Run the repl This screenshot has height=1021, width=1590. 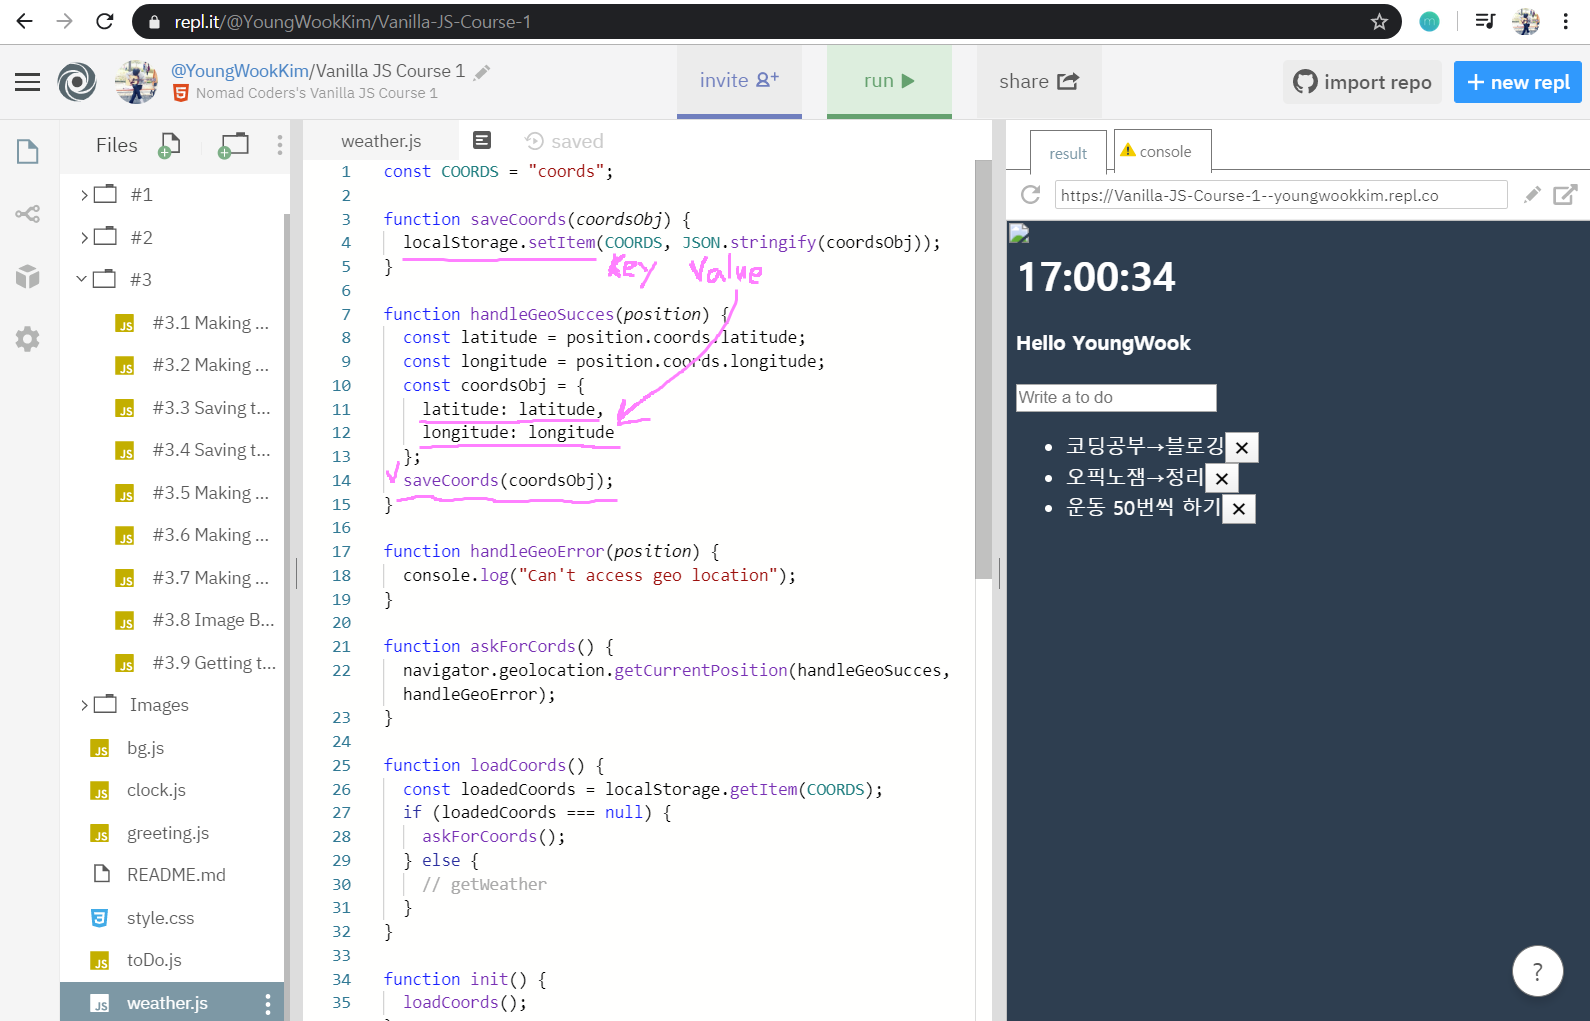click(x=889, y=81)
